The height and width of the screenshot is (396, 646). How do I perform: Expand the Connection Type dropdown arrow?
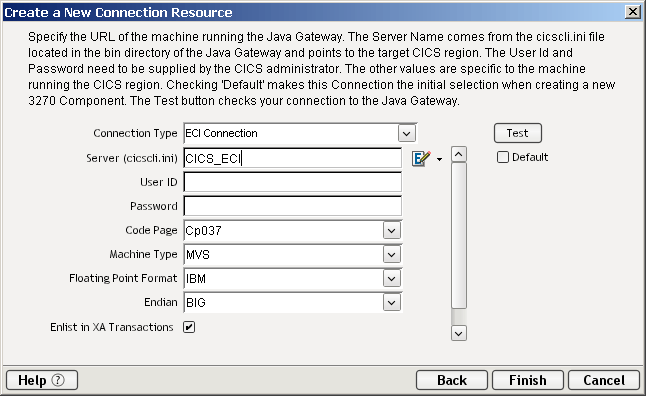pos(407,134)
